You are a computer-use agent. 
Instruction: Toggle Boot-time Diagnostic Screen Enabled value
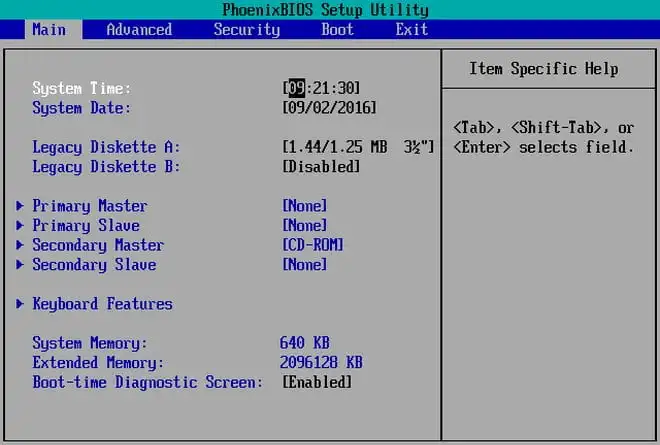click(317, 382)
